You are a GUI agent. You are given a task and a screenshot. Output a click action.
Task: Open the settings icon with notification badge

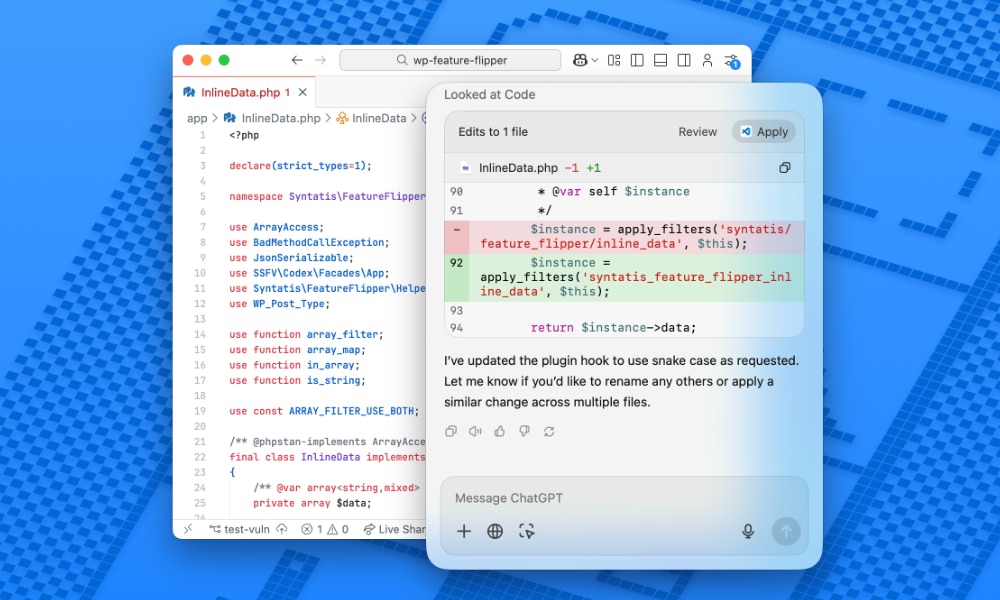click(x=732, y=61)
